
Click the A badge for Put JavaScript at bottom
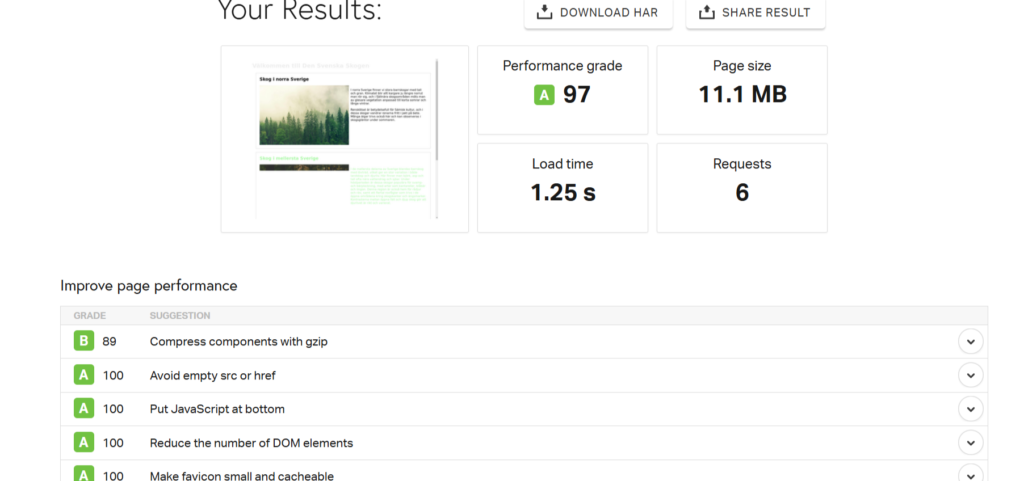[x=84, y=409]
